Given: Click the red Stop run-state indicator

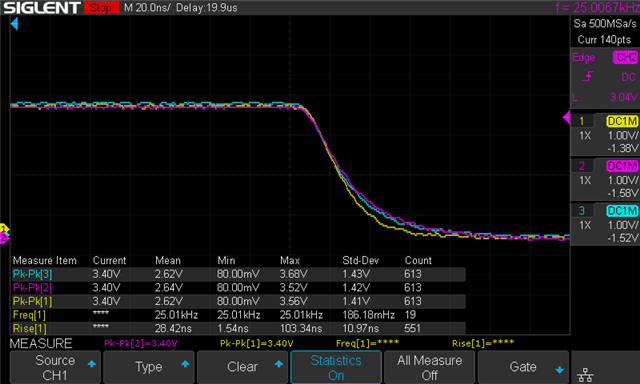Looking at the screenshot, I should pos(101,7).
